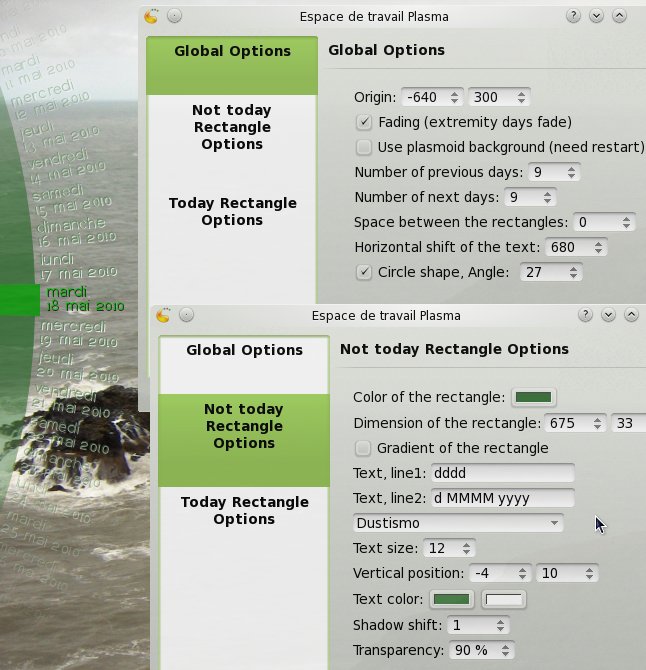Open Color of the rectangle green swatch
The width and height of the screenshot is (646, 670).
(x=534, y=397)
